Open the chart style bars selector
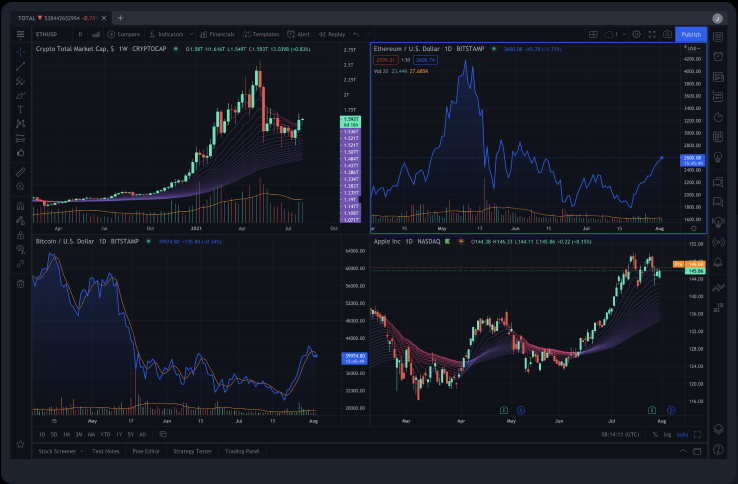 [x=96, y=34]
